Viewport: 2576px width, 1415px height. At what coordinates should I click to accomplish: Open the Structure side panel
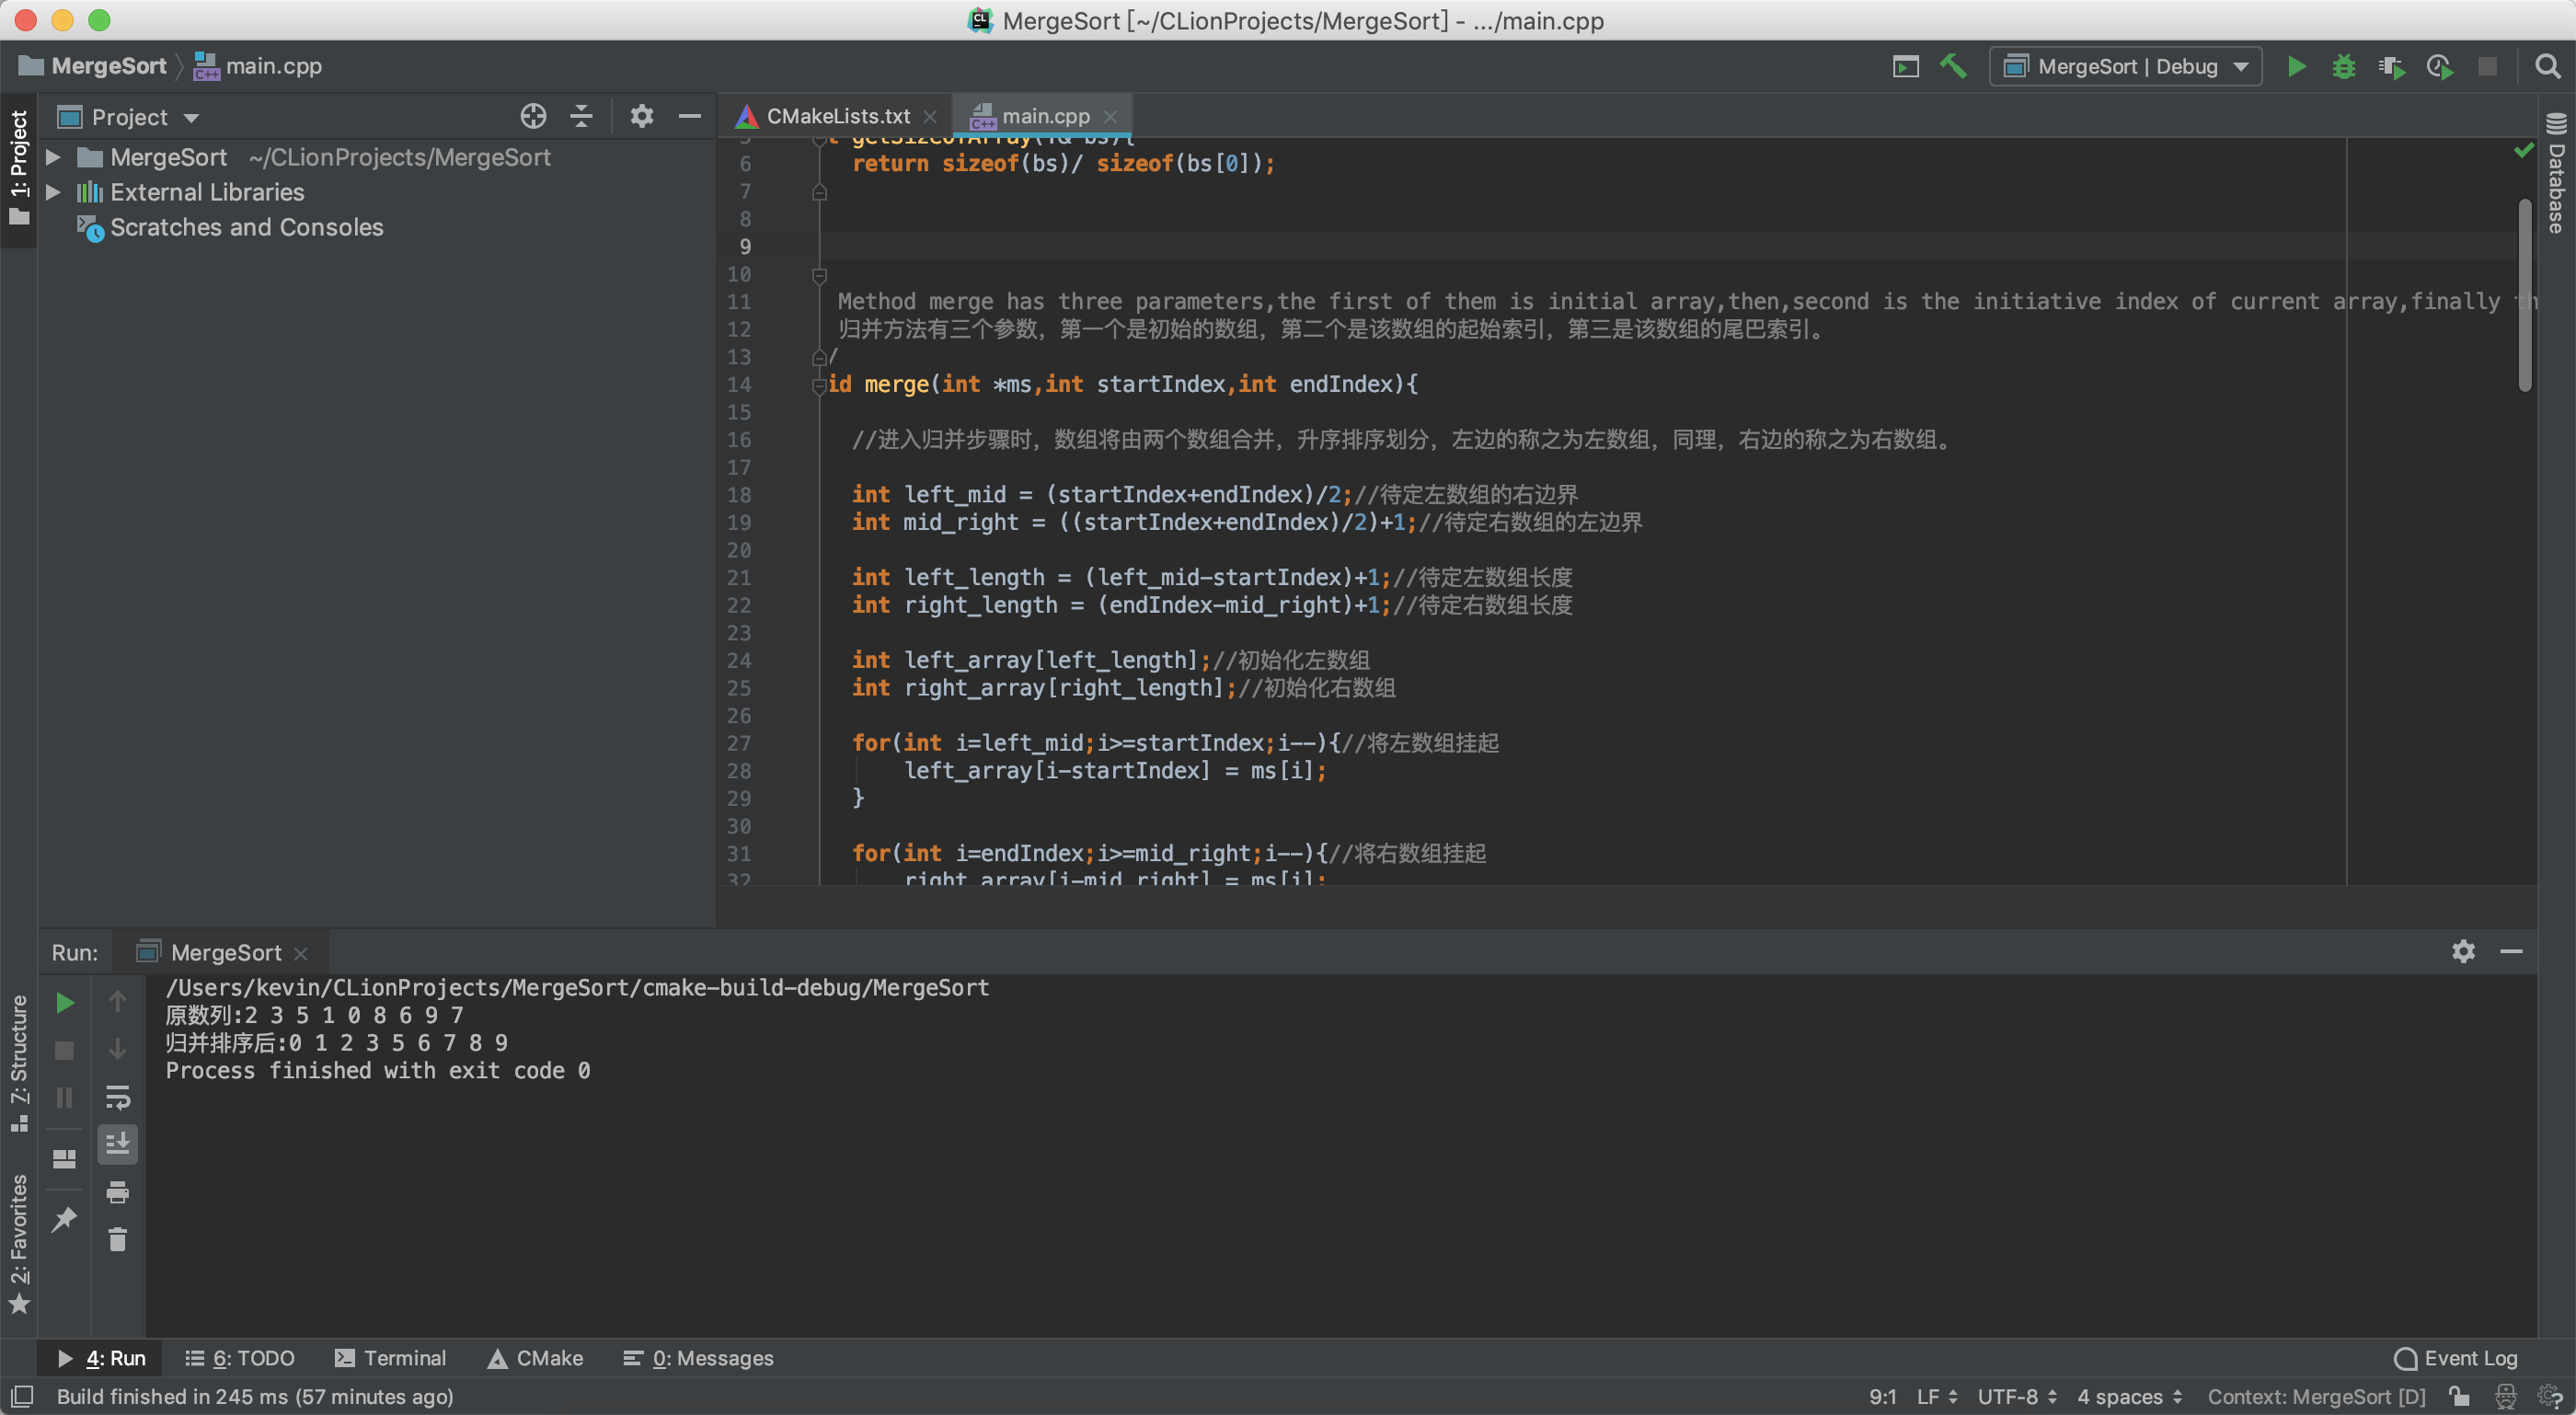pos(19,1062)
